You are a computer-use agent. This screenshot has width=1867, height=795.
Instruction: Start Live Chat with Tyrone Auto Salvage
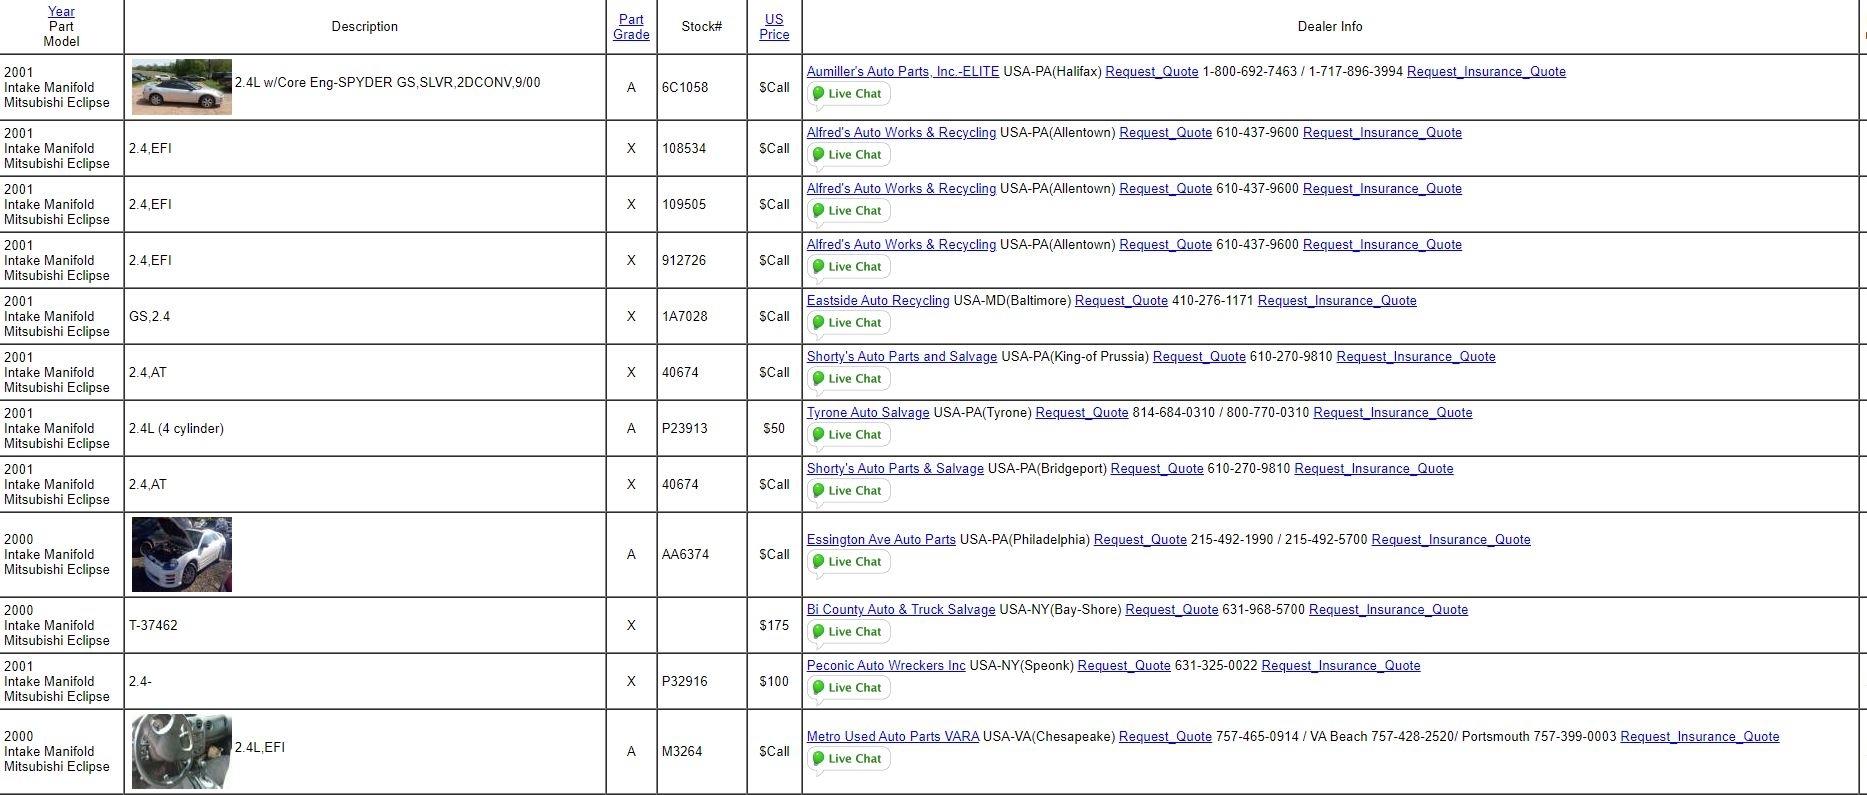tap(848, 435)
